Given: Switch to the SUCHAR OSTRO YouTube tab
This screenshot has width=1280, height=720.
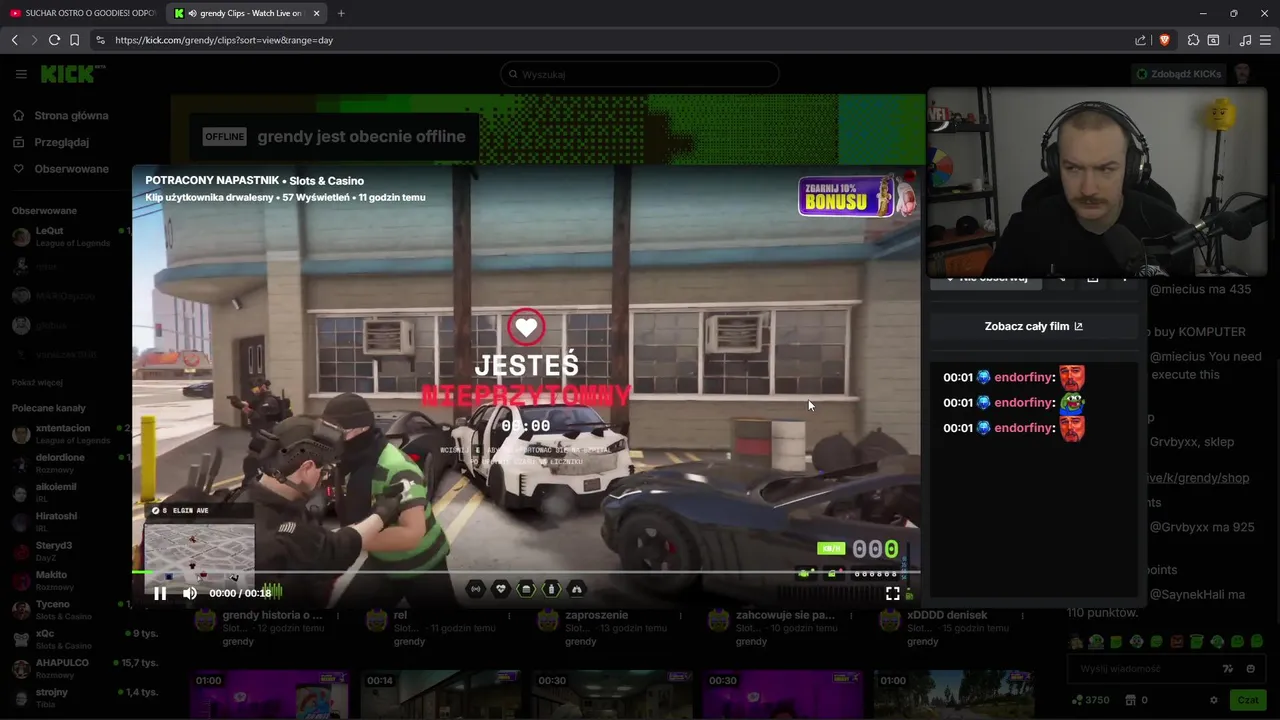Looking at the screenshot, I should [x=83, y=13].
